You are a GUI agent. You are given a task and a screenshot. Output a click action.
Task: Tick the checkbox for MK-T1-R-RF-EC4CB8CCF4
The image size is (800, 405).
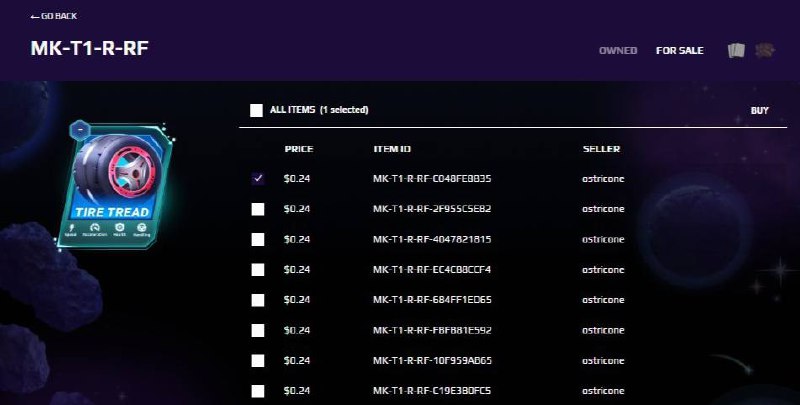coord(258,270)
